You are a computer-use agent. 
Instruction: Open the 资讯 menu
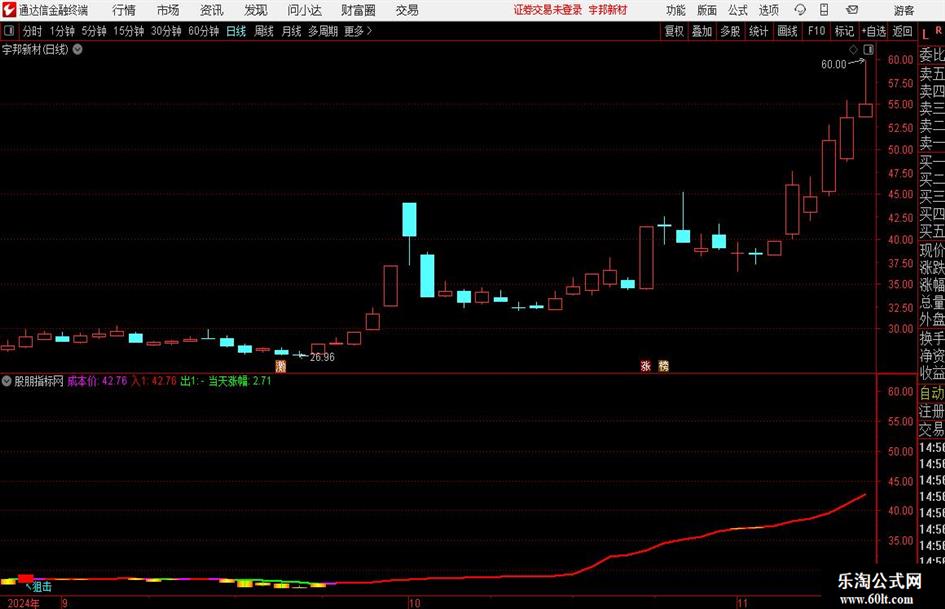pos(212,10)
